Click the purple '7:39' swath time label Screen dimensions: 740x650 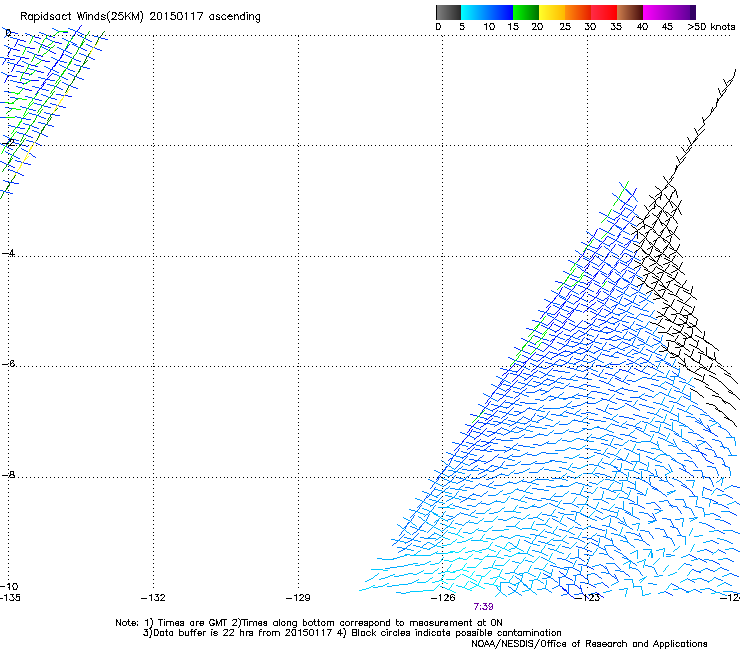pos(483,607)
